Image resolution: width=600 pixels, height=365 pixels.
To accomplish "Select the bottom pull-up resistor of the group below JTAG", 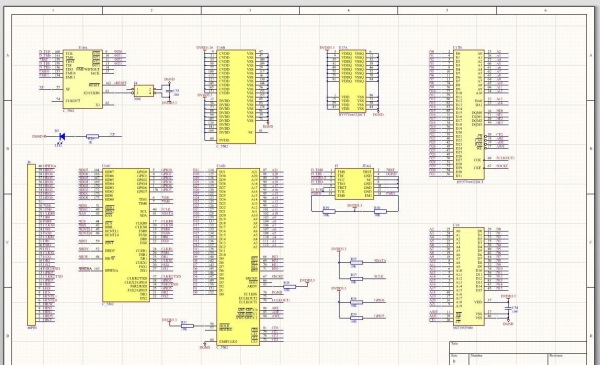I will (356, 318).
